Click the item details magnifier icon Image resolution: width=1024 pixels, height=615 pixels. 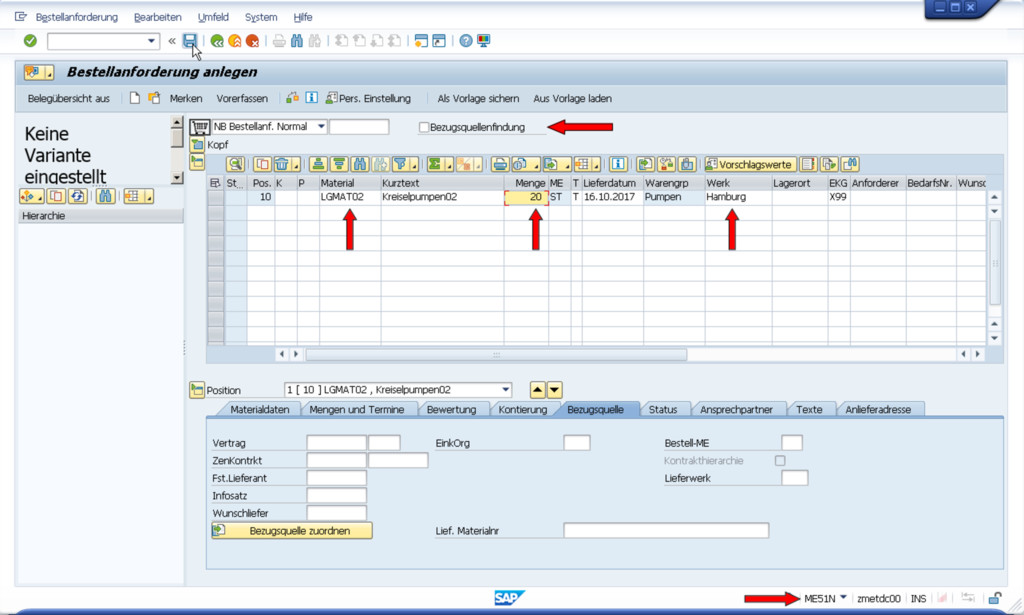point(235,164)
